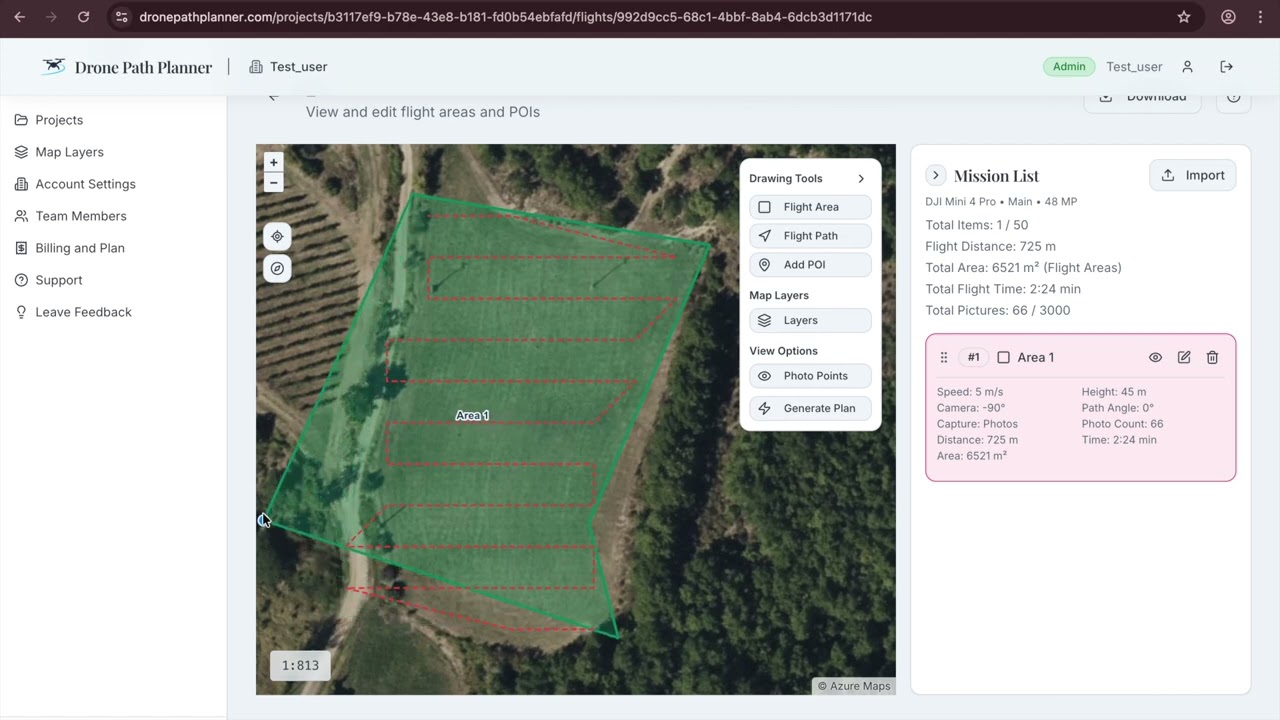Open the Test_user organization switcher
The image size is (1280, 720).
click(288, 67)
